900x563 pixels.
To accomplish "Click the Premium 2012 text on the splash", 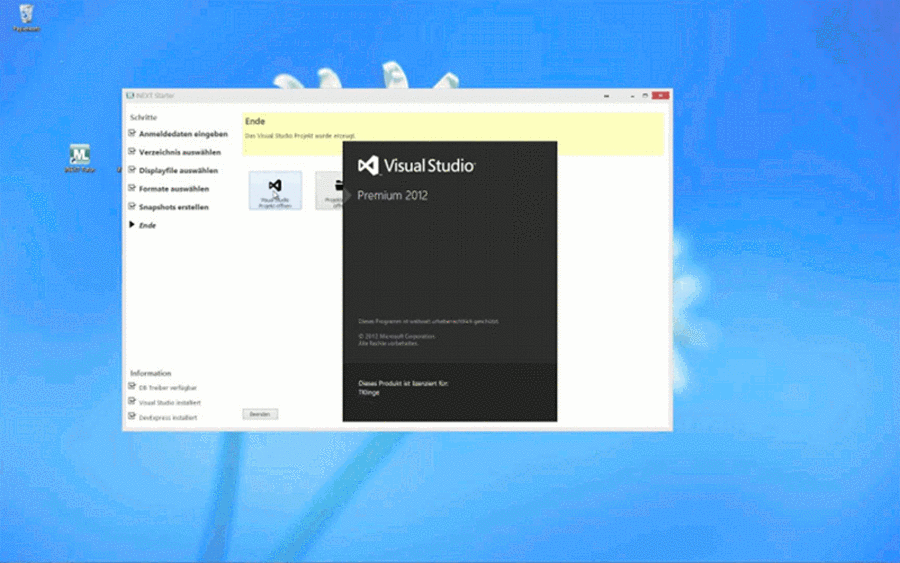I will pos(393,196).
